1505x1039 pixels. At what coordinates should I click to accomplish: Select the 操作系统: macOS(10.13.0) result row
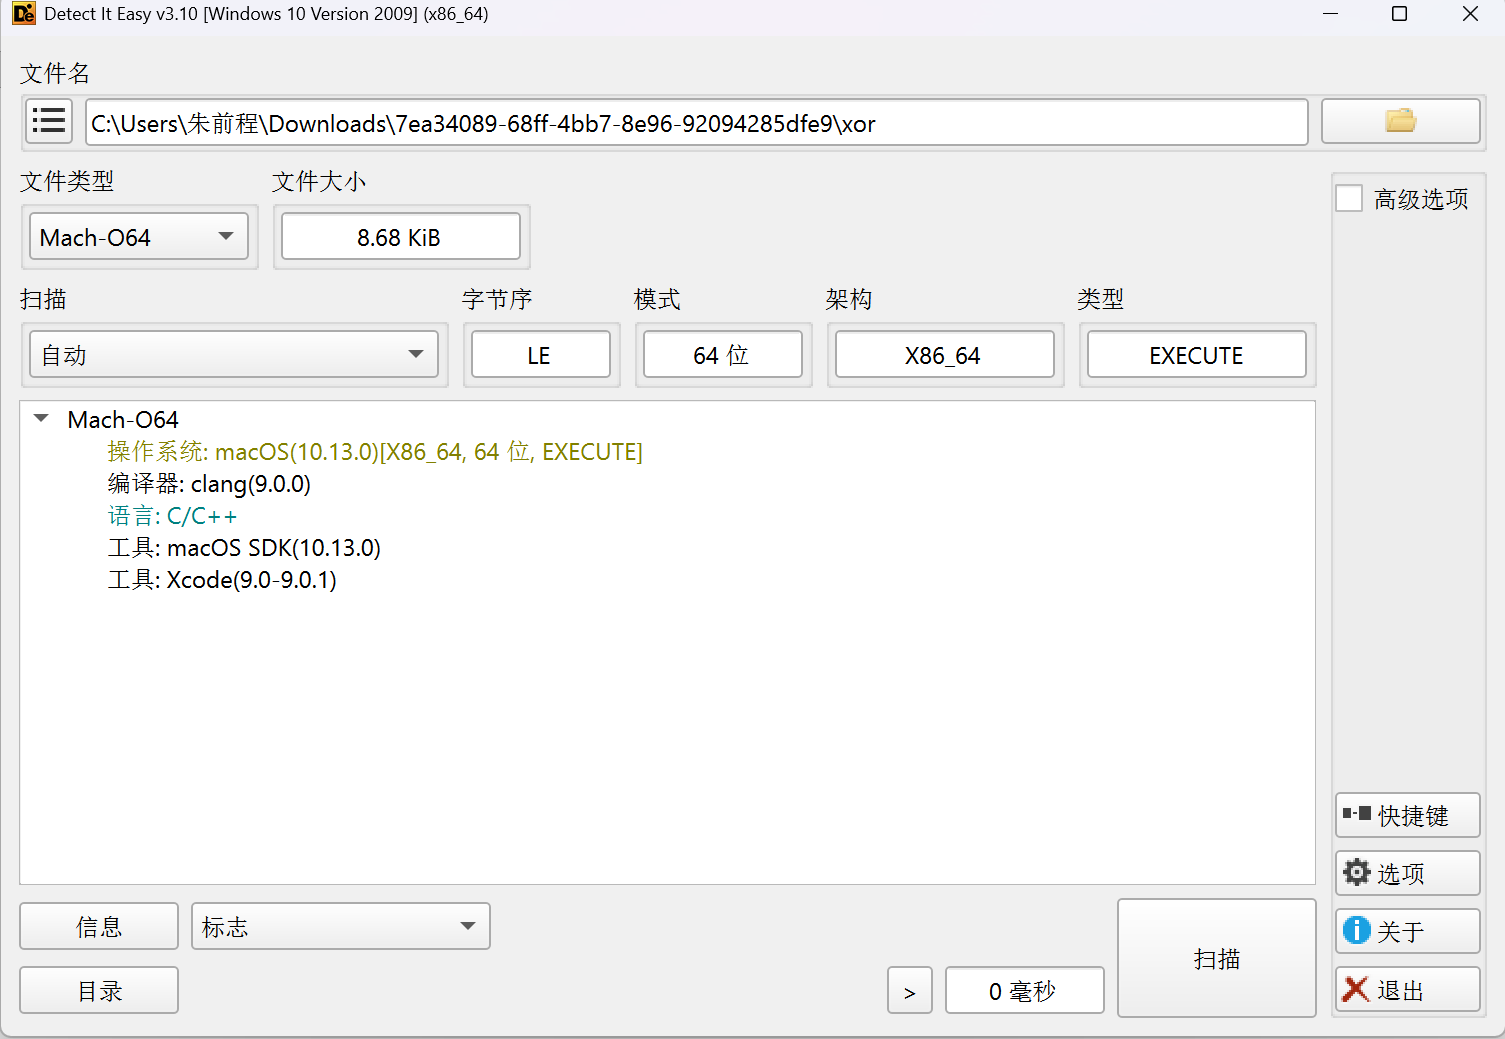point(375,452)
